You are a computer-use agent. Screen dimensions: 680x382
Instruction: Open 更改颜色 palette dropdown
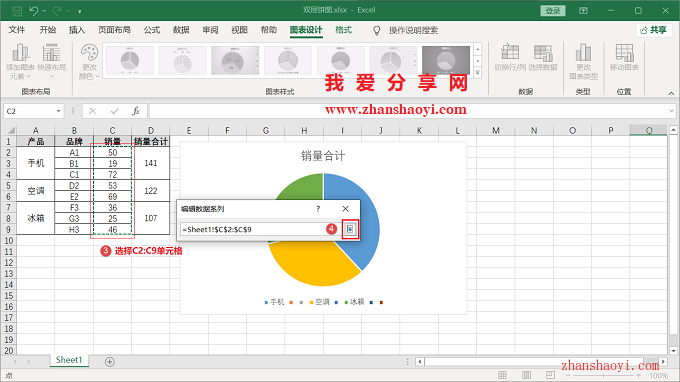click(x=89, y=62)
